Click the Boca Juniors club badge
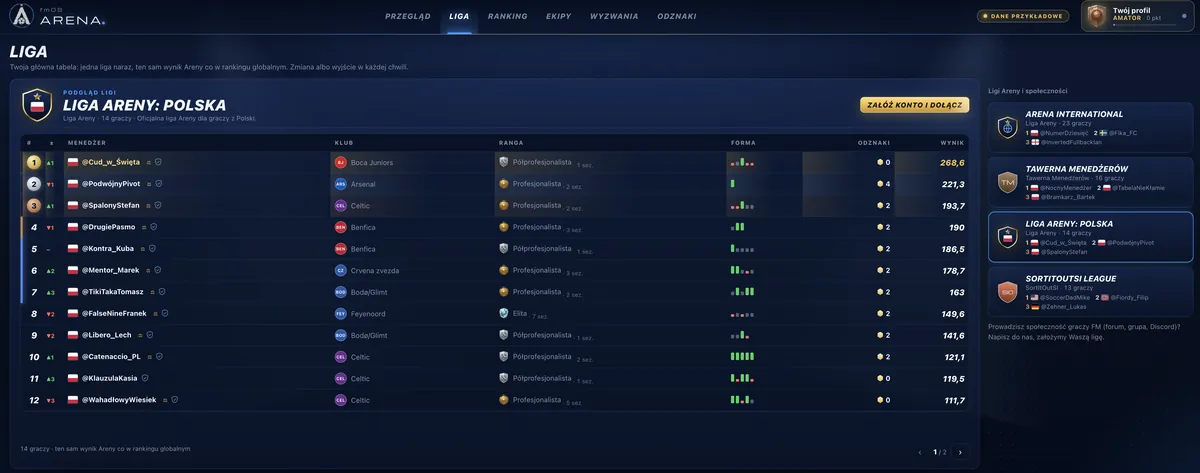1200x473 pixels. [x=341, y=162]
